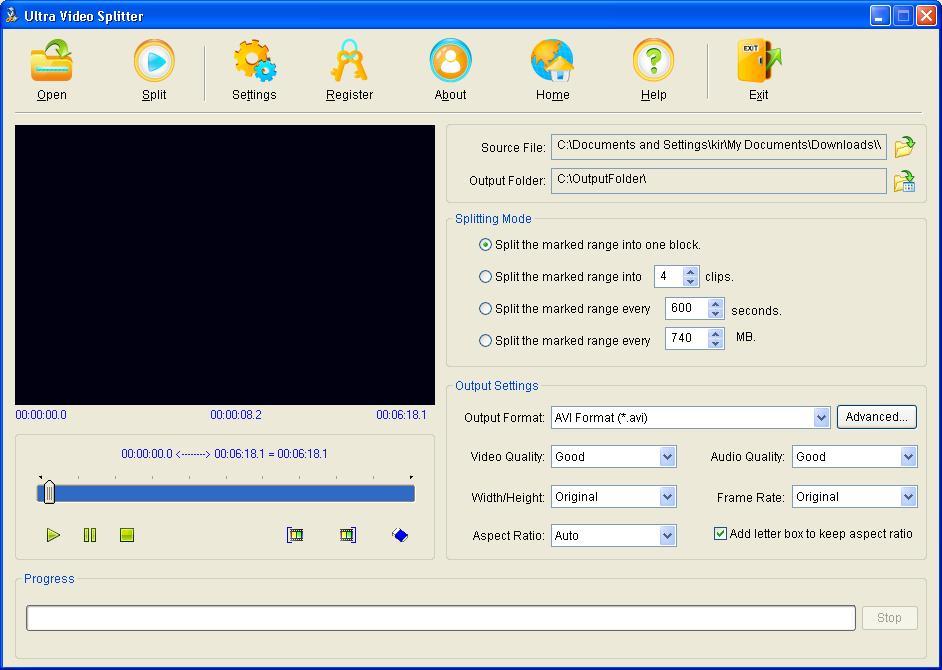The height and width of the screenshot is (670, 942).
Task: Choose splitting the marked range into 4 clips
Action: pyautogui.click(x=485, y=276)
